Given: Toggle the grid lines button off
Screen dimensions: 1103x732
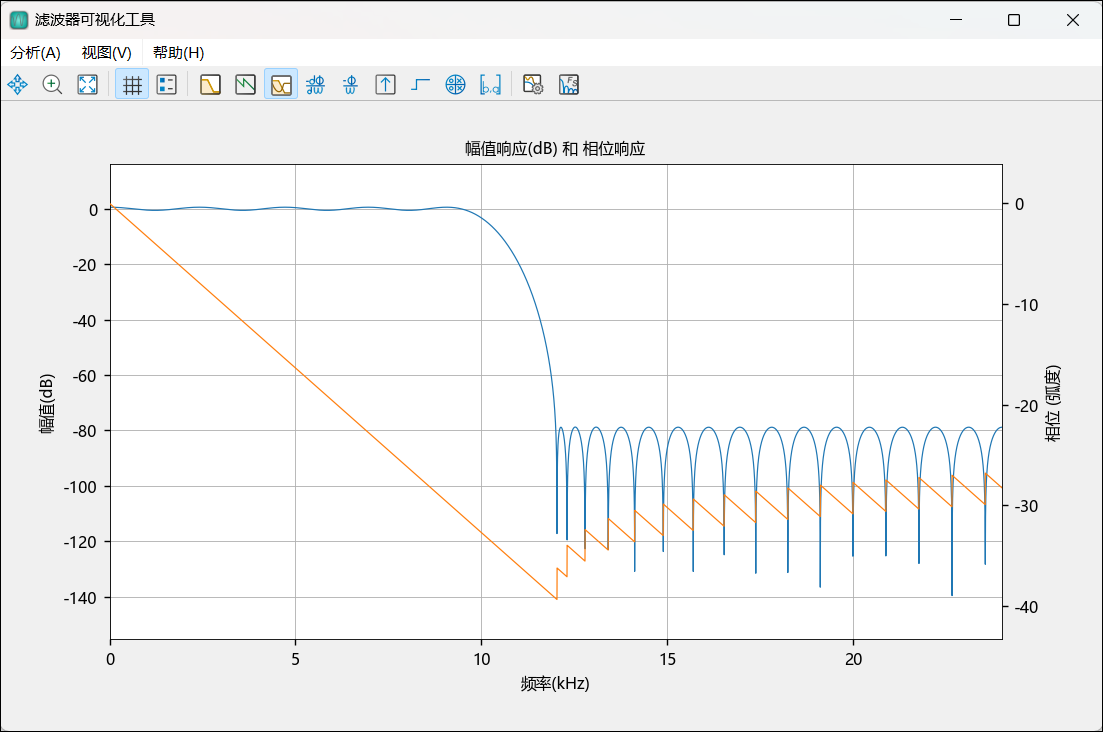Looking at the screenshot, I should (132, 85).
